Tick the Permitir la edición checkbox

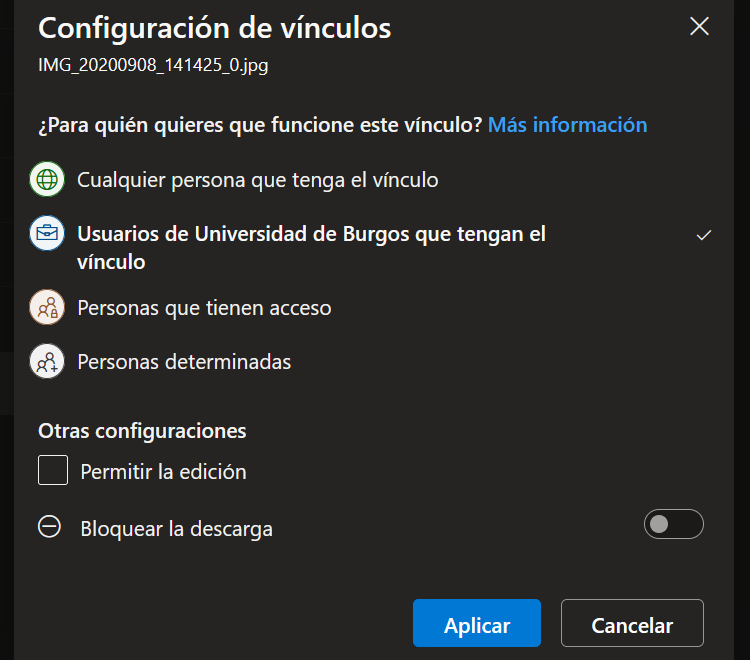tap(53, 470)
